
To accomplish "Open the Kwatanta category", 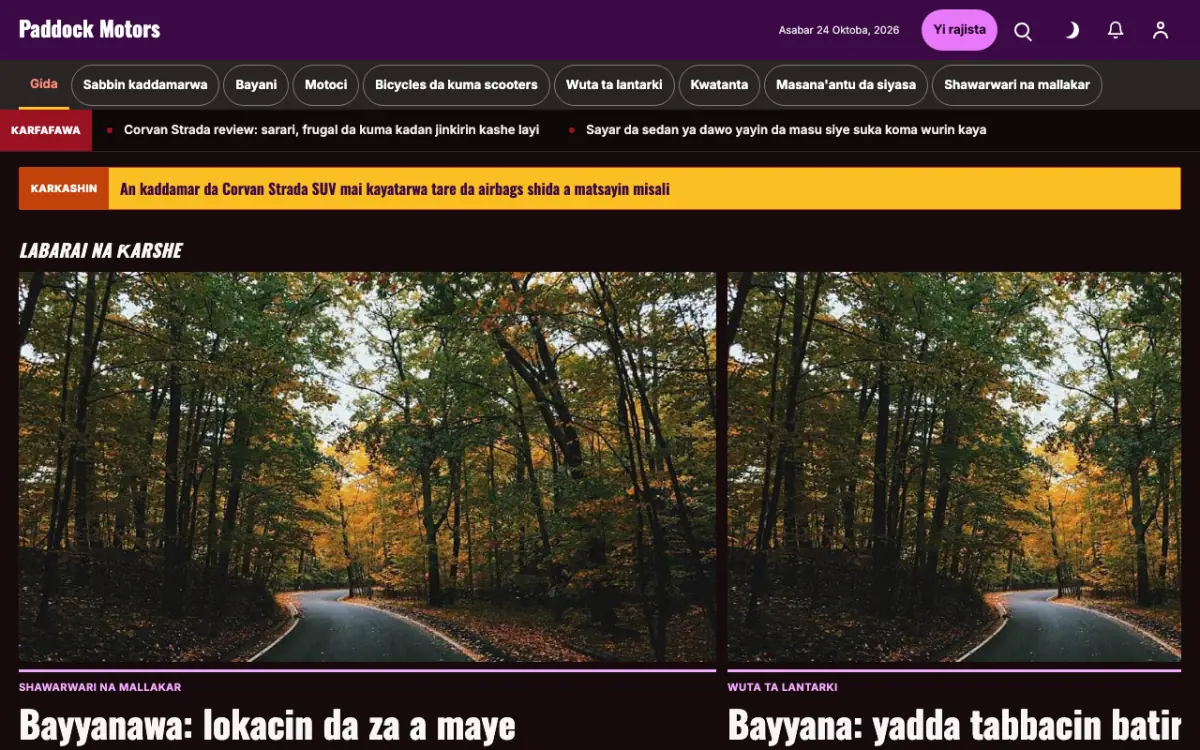I will [x=719, y=85].
